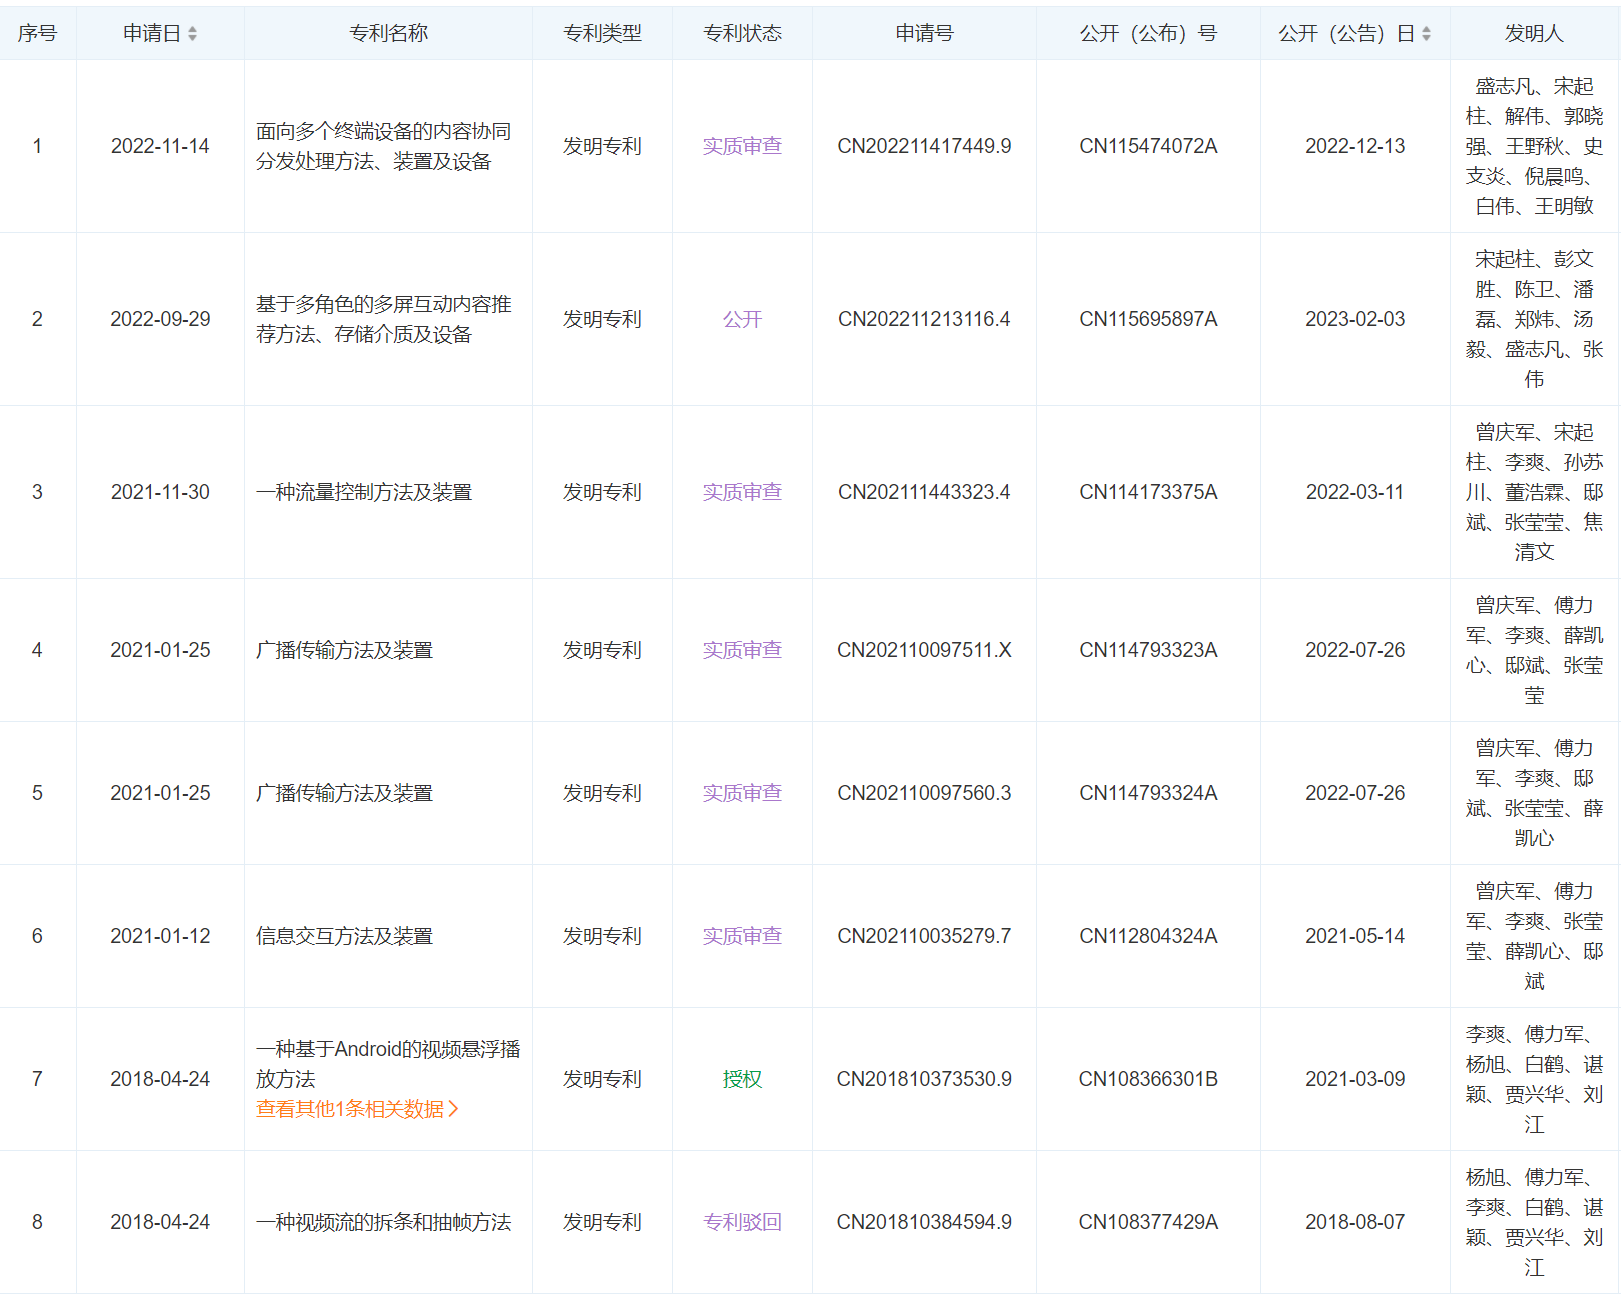Click application date 2022-11-14
The height and width of the screenshot is (1299, 1621).
click(x=160, y=146)
